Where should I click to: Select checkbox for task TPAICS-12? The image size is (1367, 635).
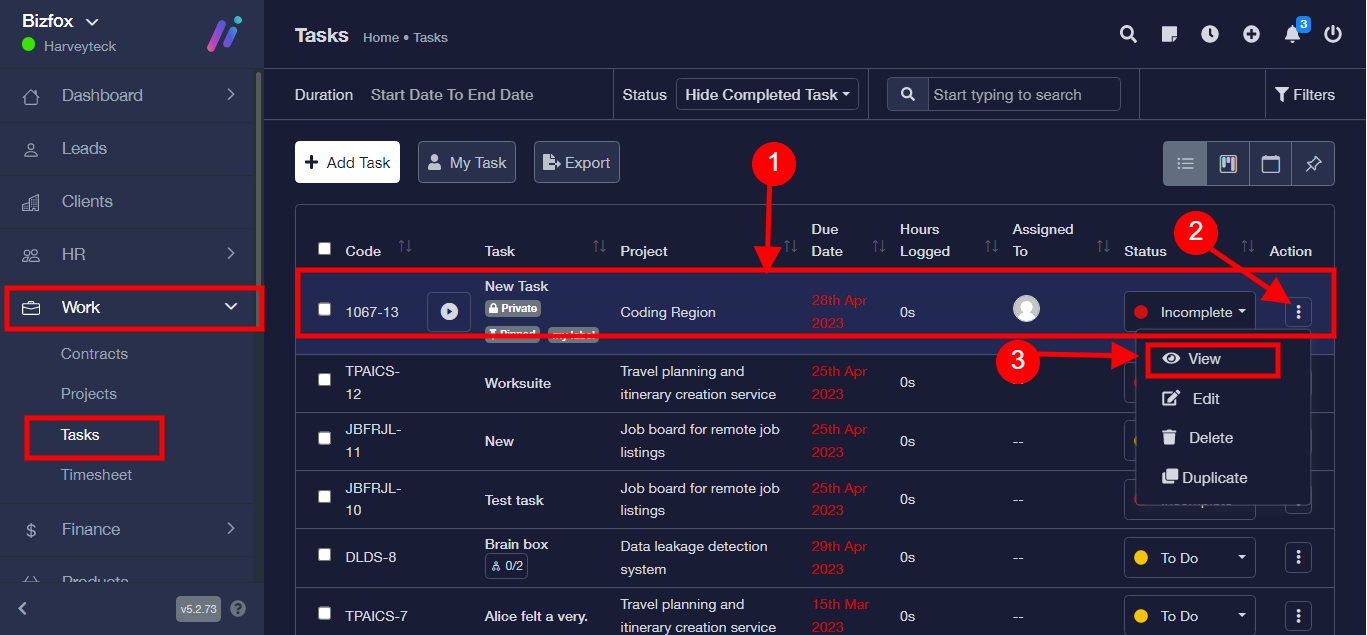click(324, 380)
